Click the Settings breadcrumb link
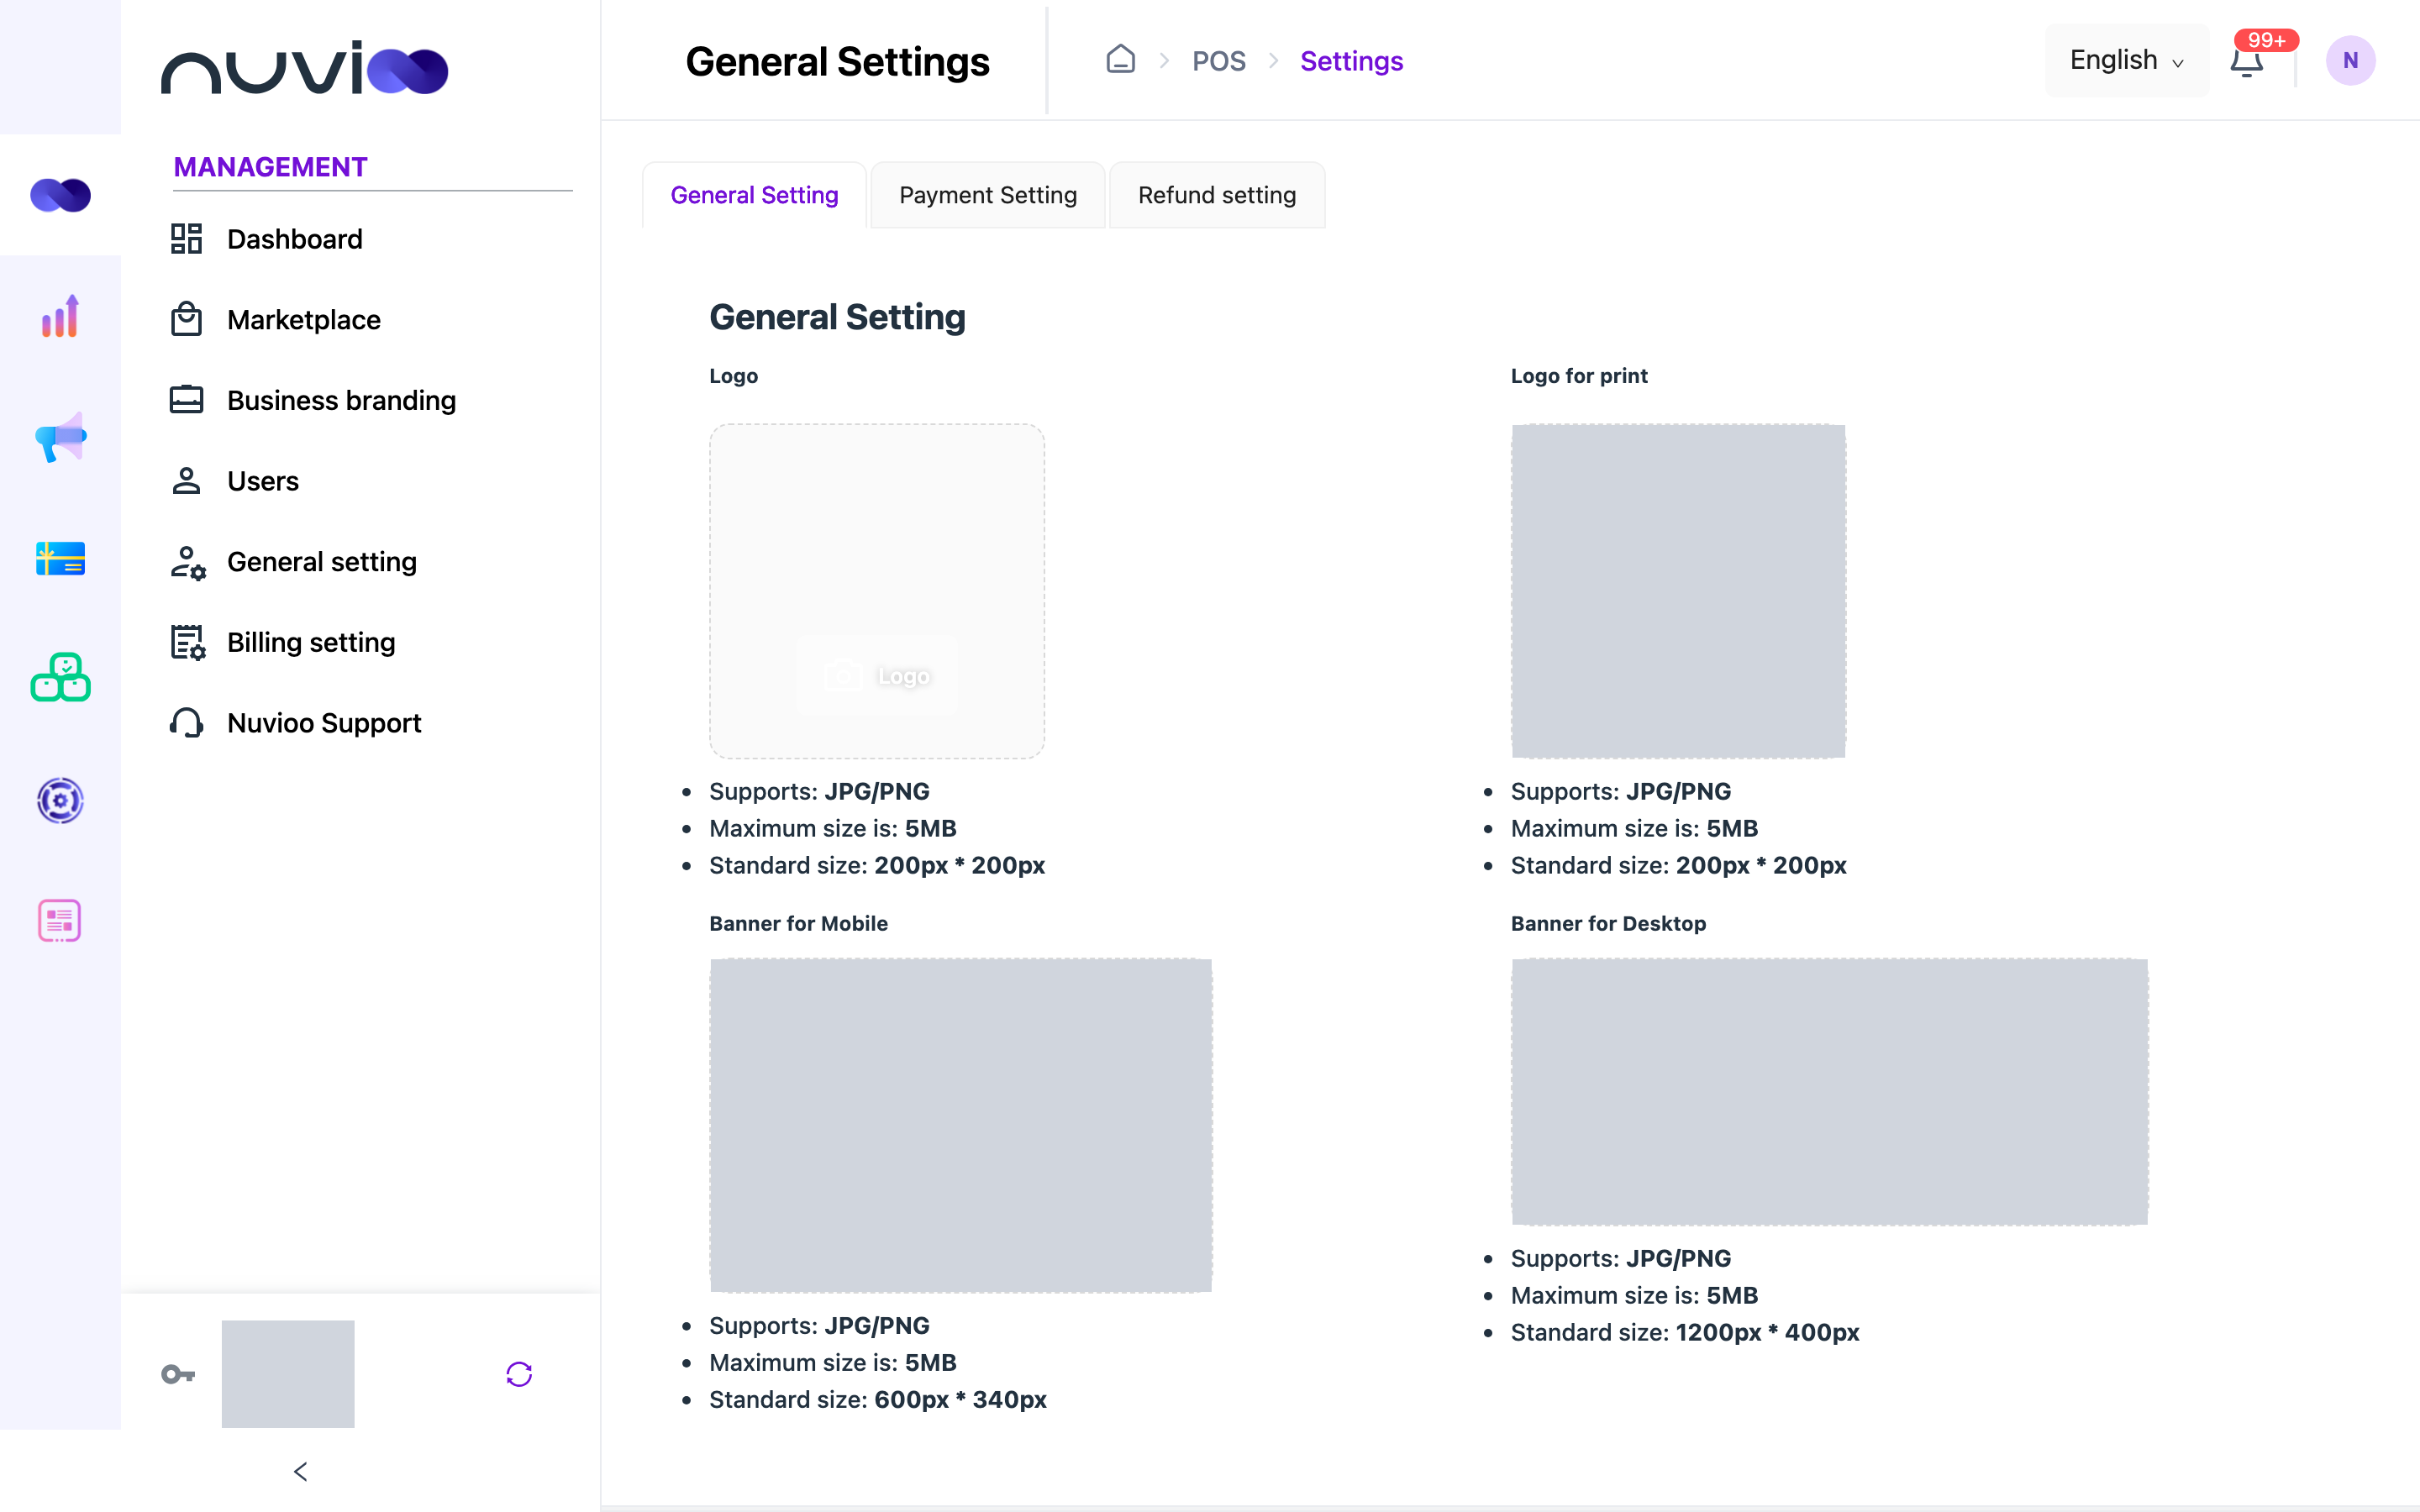This screenshot has width=2420, height=1512. (1351, 61)
